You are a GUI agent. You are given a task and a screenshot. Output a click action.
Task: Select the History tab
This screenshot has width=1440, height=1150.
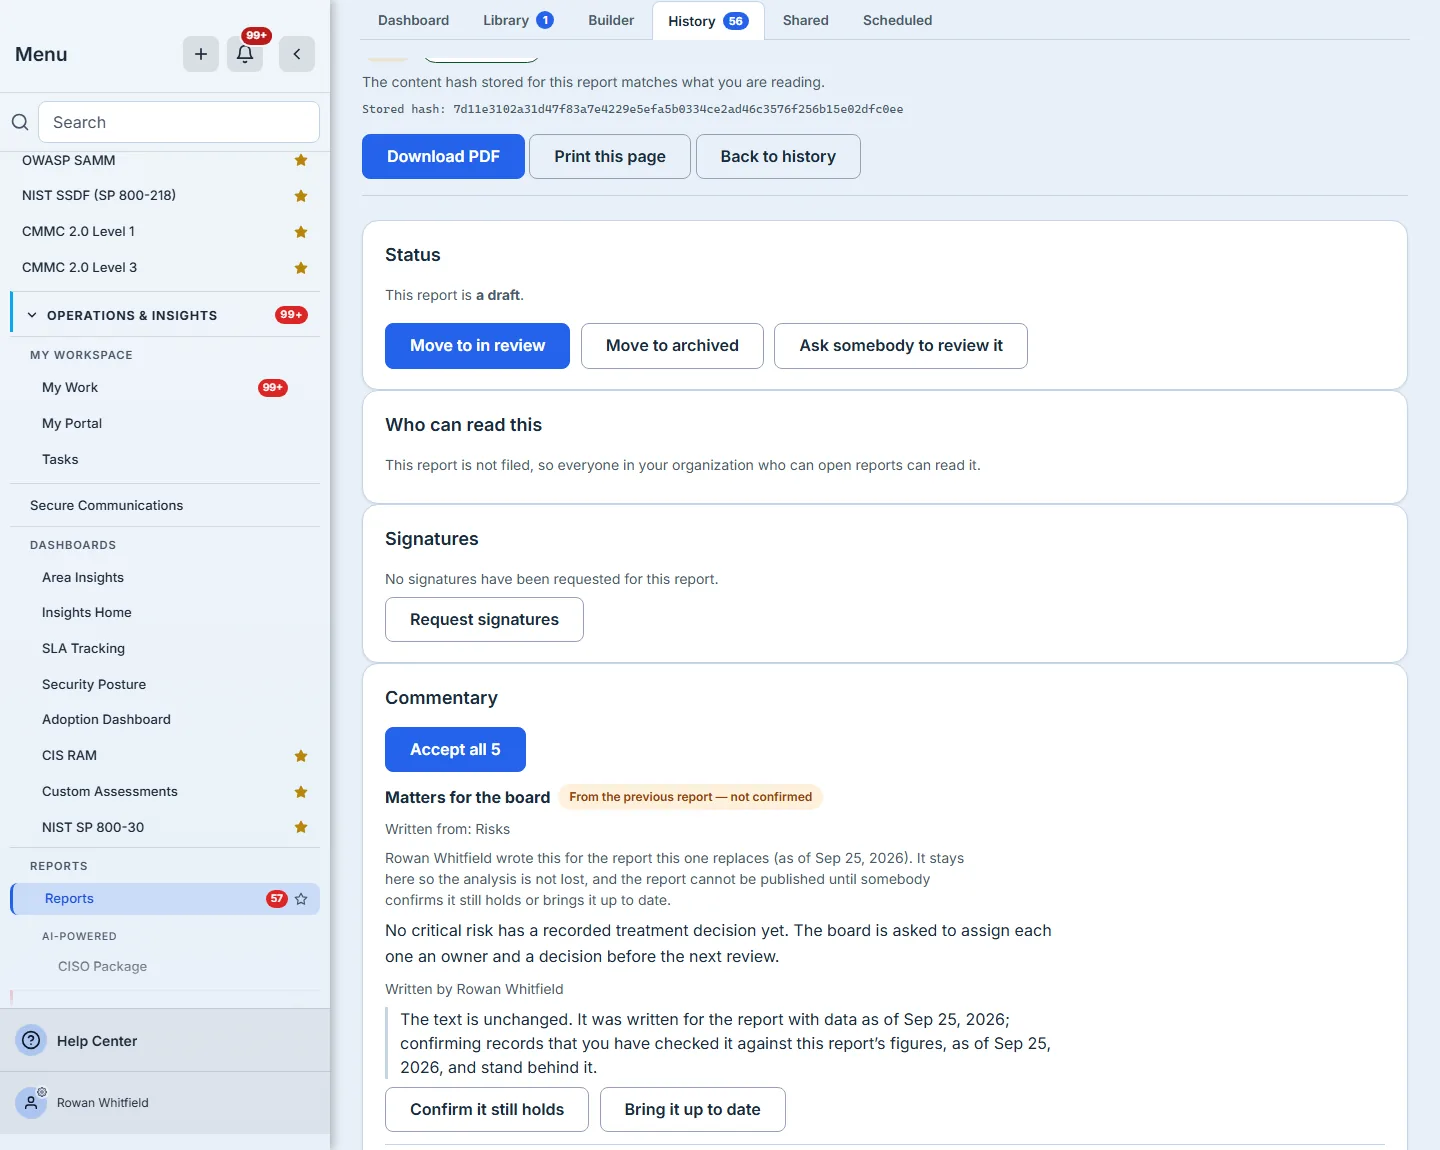[708, 21]
